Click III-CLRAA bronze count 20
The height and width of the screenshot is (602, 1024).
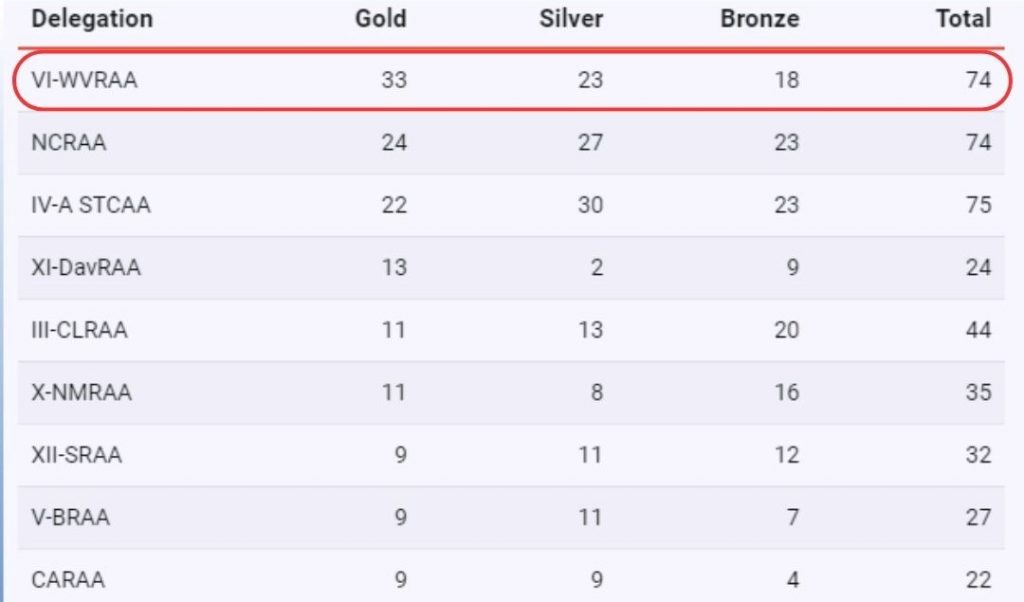786,330
